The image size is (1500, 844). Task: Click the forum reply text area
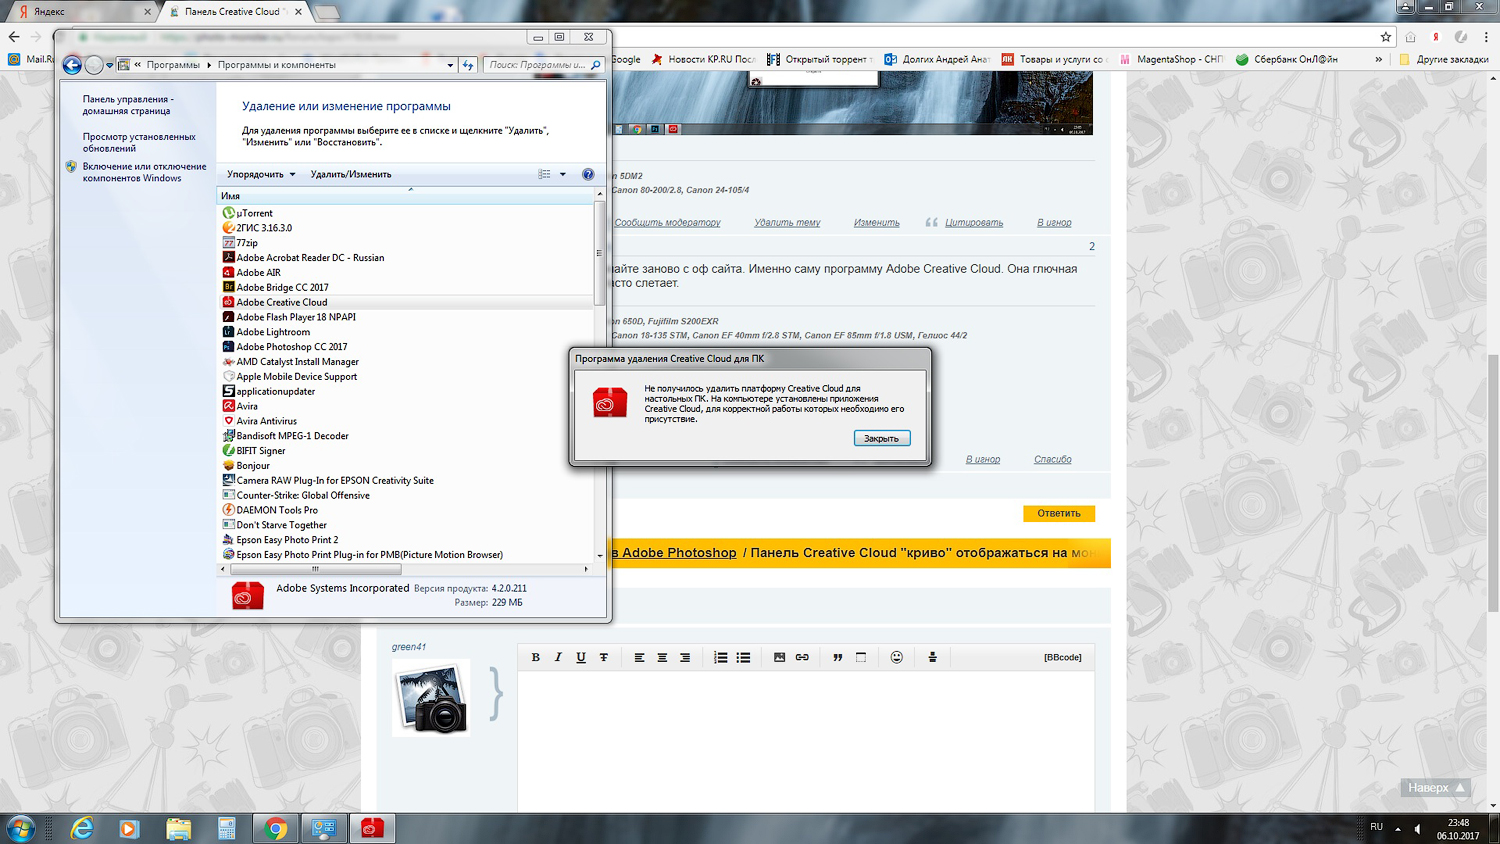pos(806,740)
